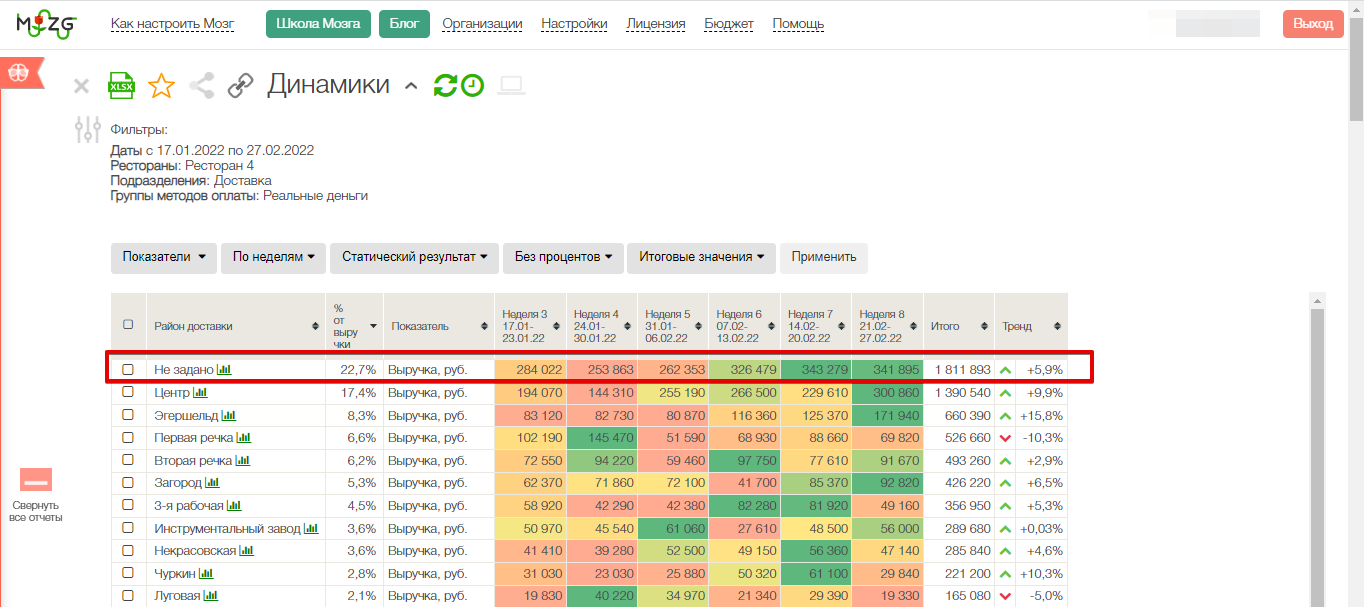Copy report link with chain icon
The width and height of the screenshot is (1364, 607).
pyautogui.click(x=240, y=86)
